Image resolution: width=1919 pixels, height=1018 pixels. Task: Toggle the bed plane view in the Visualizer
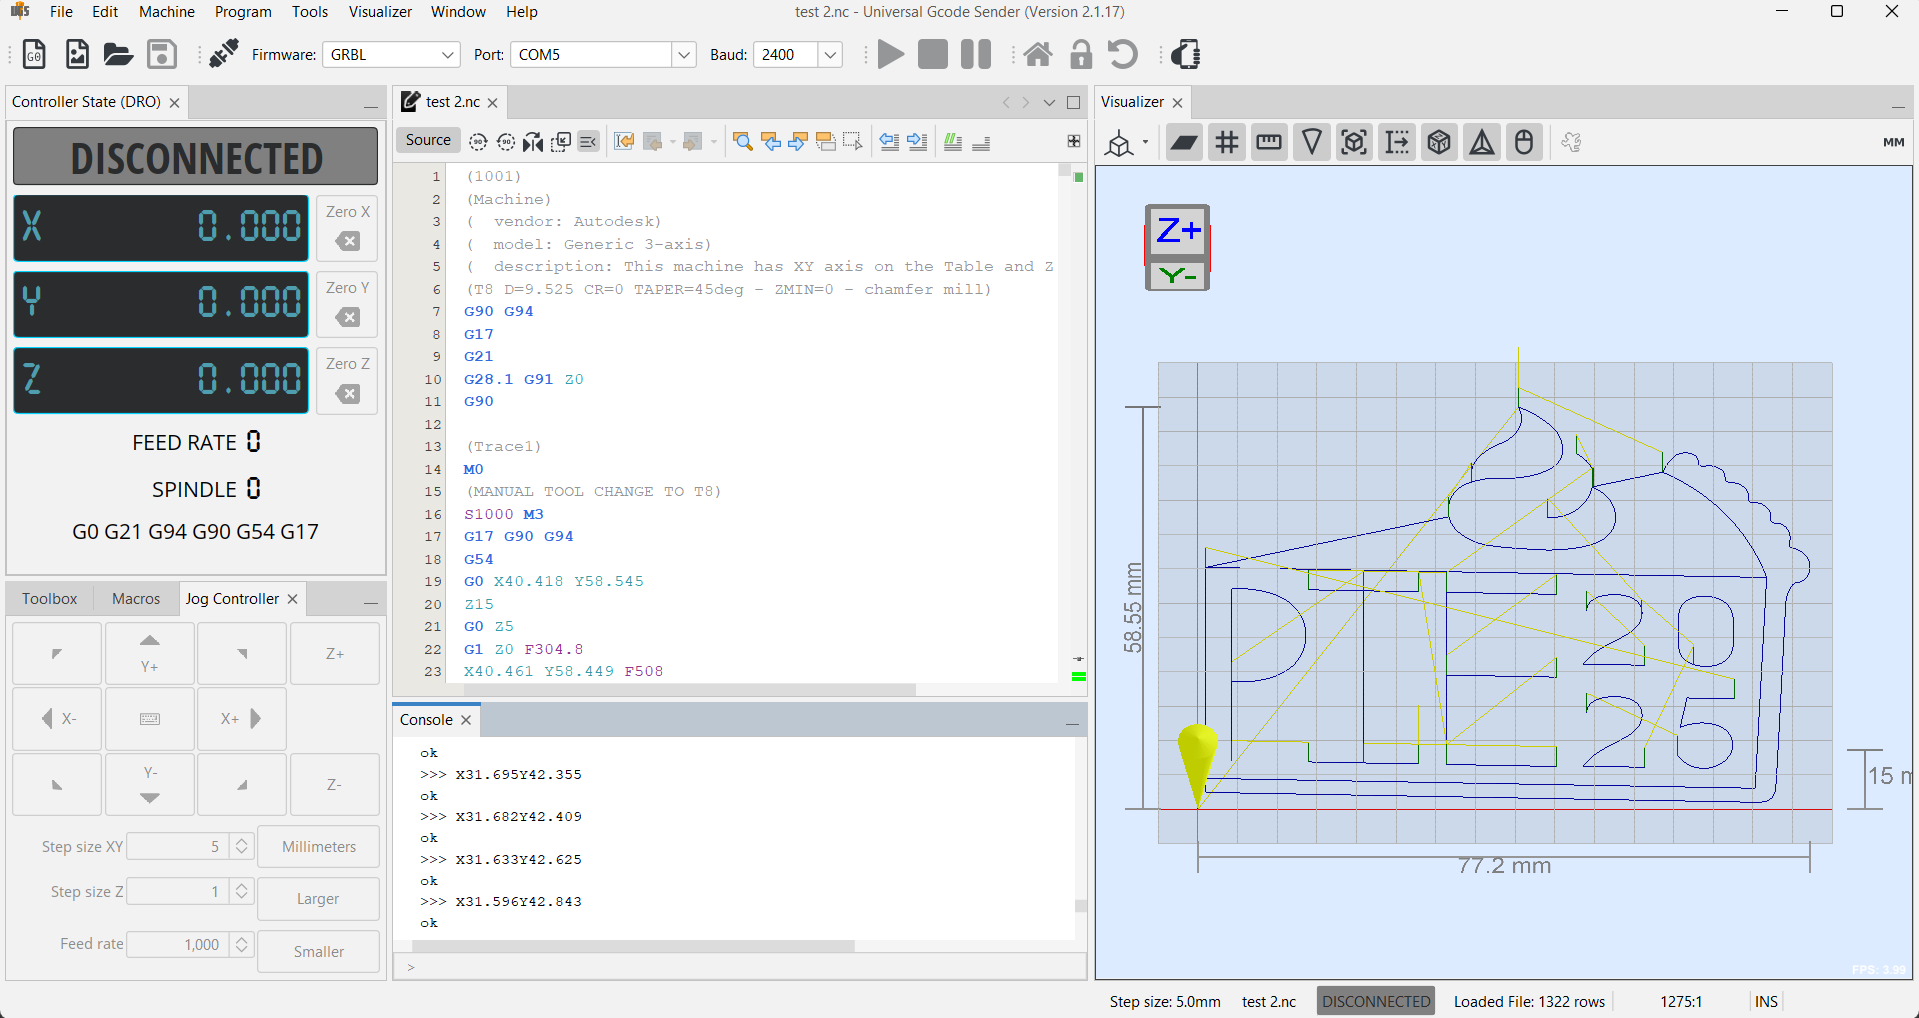coord(1184,142)
